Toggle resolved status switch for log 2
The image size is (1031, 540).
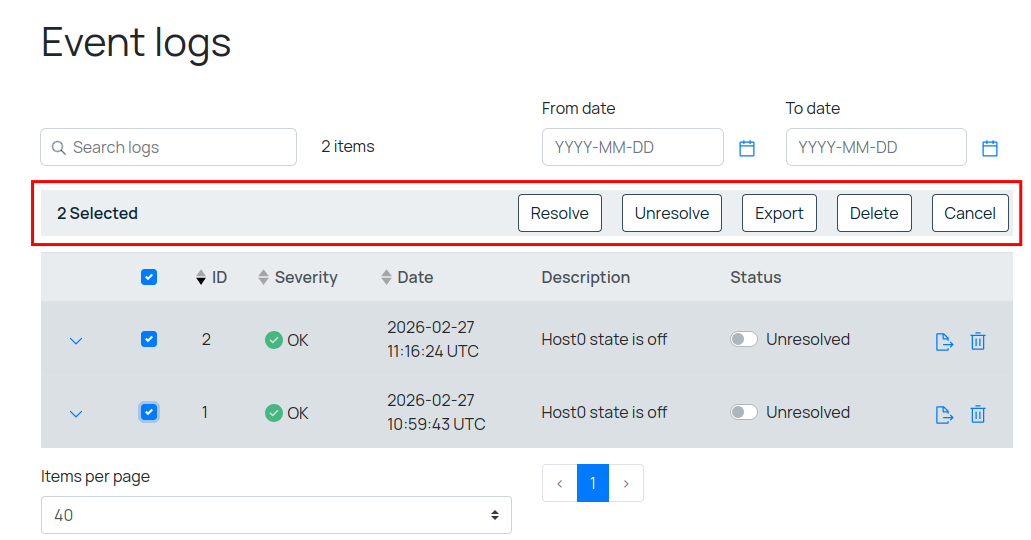click(x=744, y=340)
